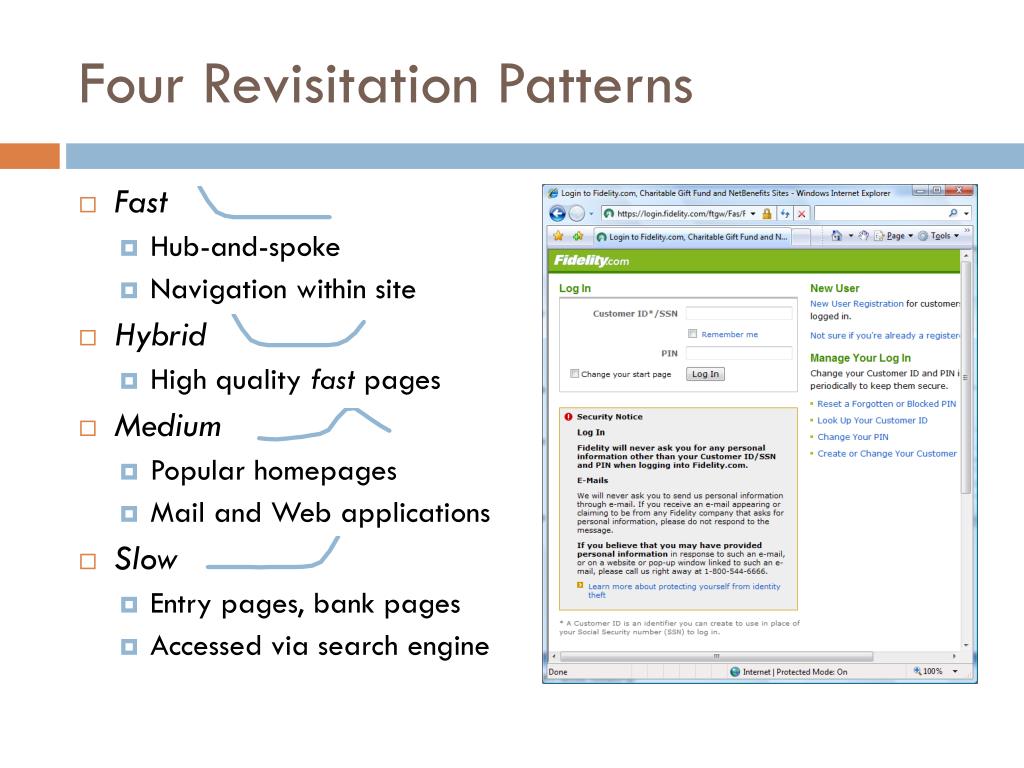
Task: Enable Change your start page checkbox
Action: pos(574,374)
